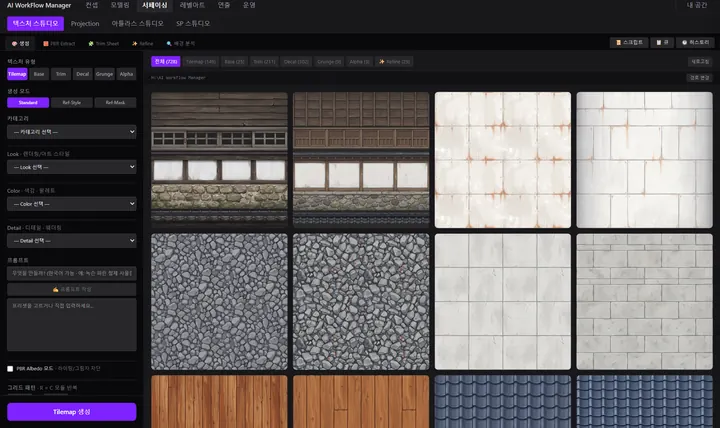Viewport: 720px width, 428px height.
Task: Open the 카테고리 선택 dropdown
Action: (72, 132)
